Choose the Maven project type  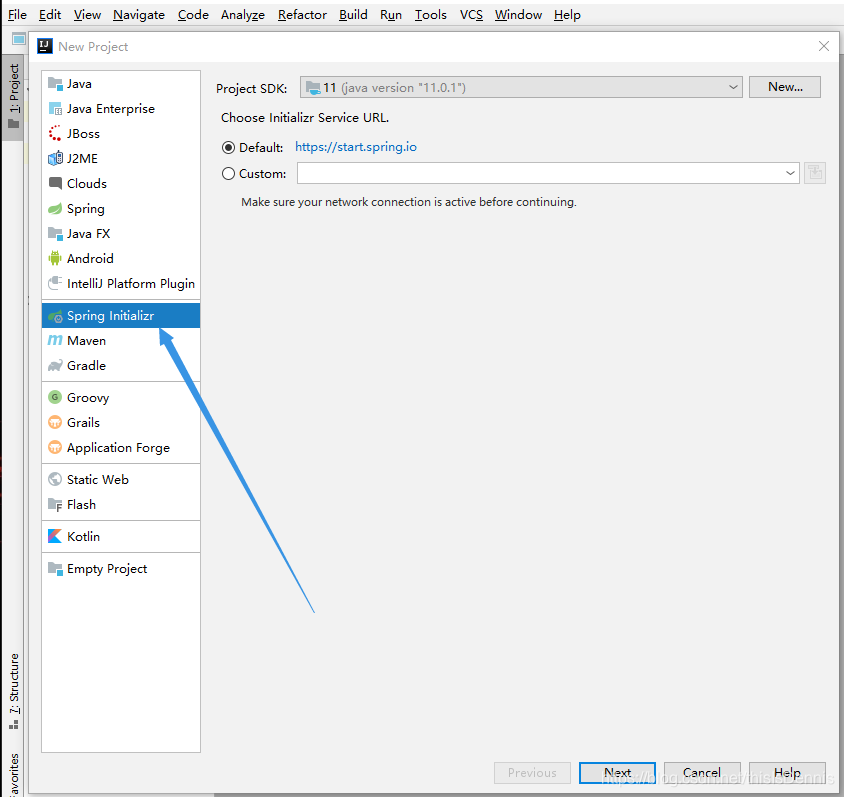click(121, 341)
